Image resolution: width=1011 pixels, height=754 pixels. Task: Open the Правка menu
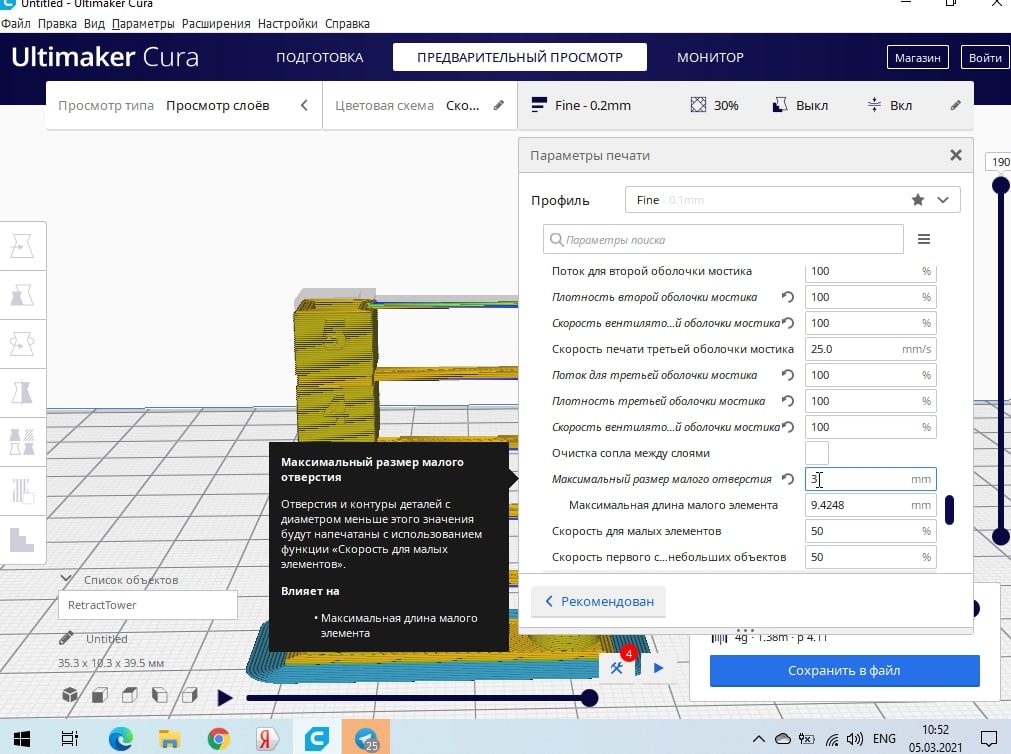(57, 24)
